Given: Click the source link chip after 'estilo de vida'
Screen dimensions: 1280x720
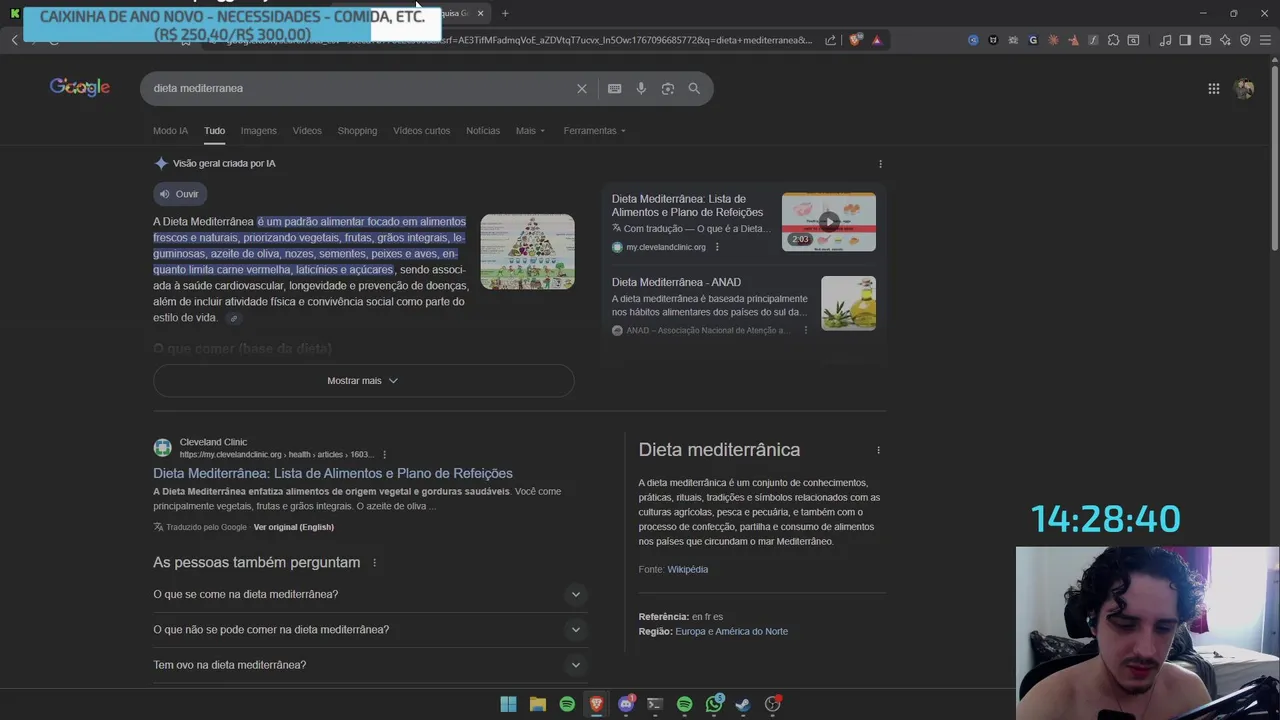Looking at the screenshot, I should [233, 318].
